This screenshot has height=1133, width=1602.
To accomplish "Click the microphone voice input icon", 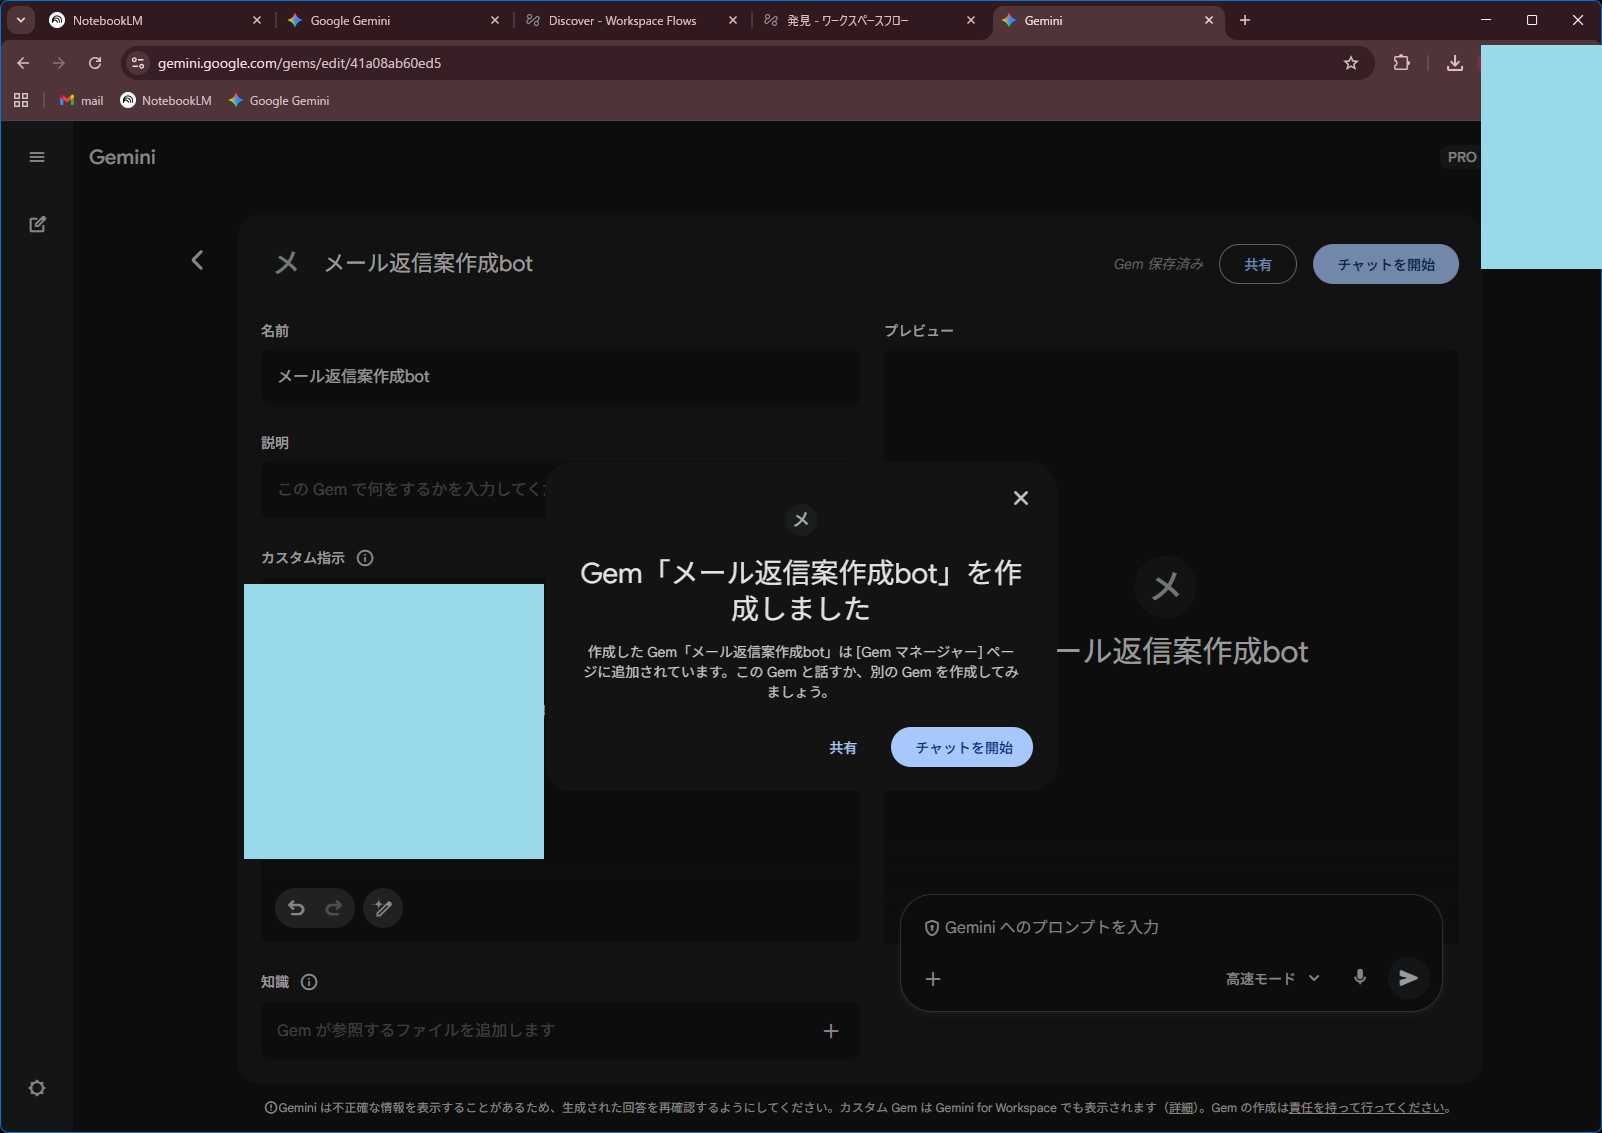I will click(x=1359, y=977).
